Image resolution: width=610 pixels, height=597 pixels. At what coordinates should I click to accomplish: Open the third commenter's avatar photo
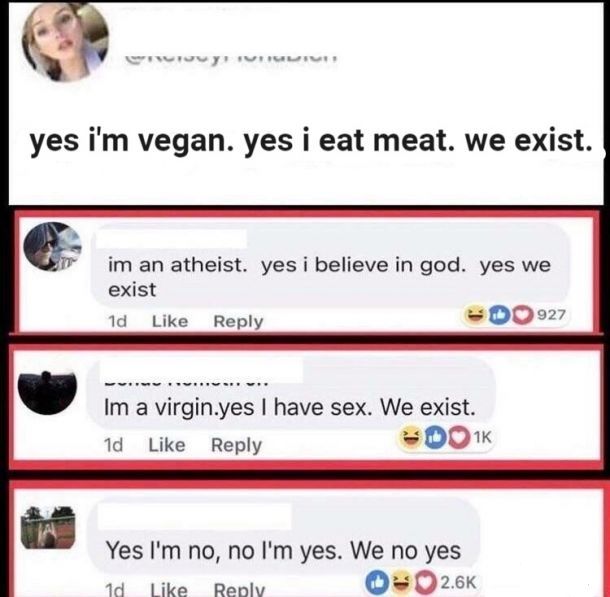point(48,527)
